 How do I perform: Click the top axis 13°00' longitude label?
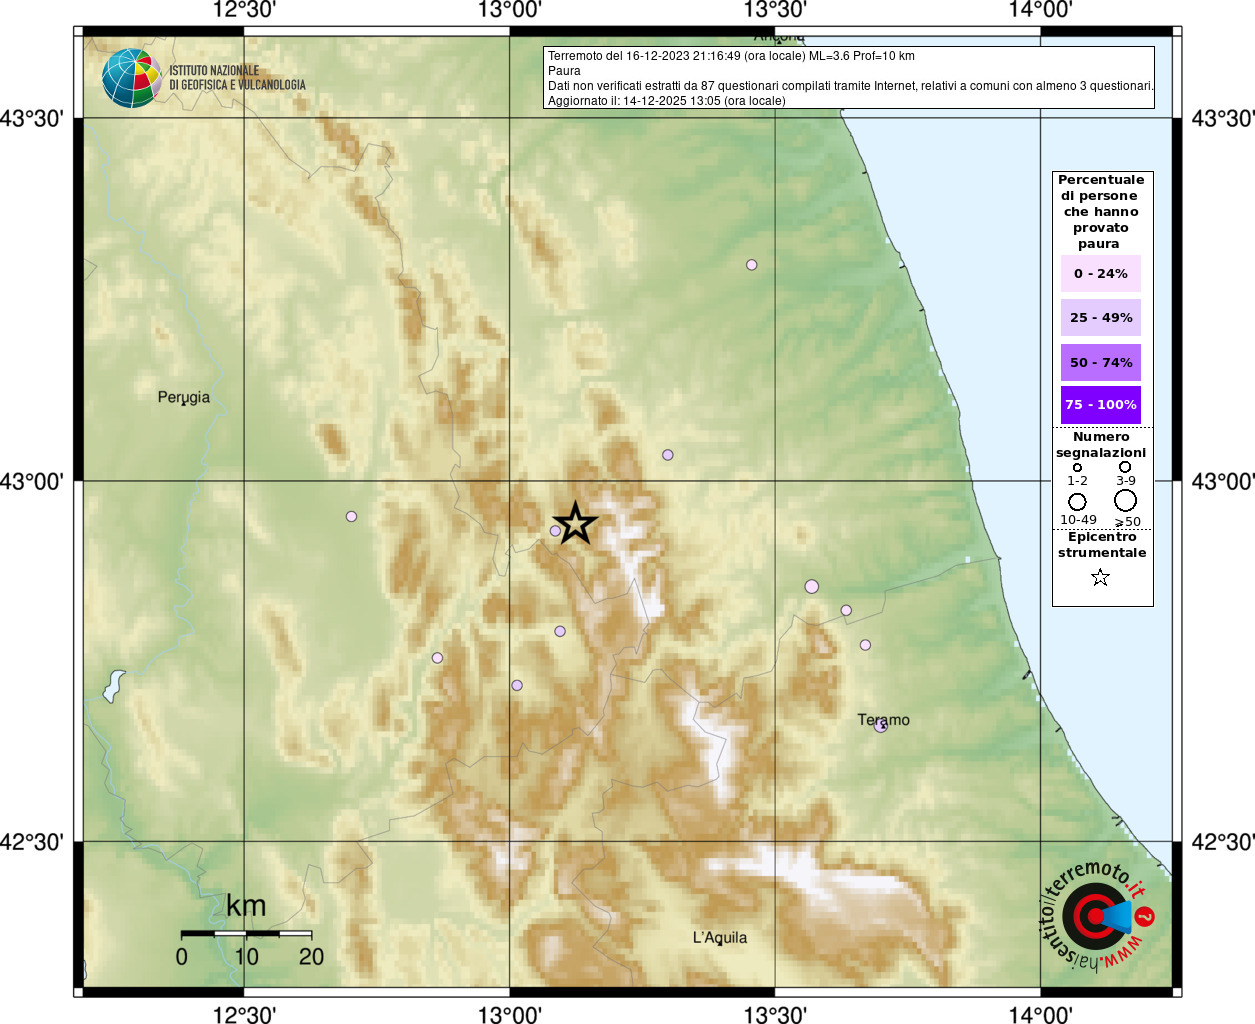point(510,10)
